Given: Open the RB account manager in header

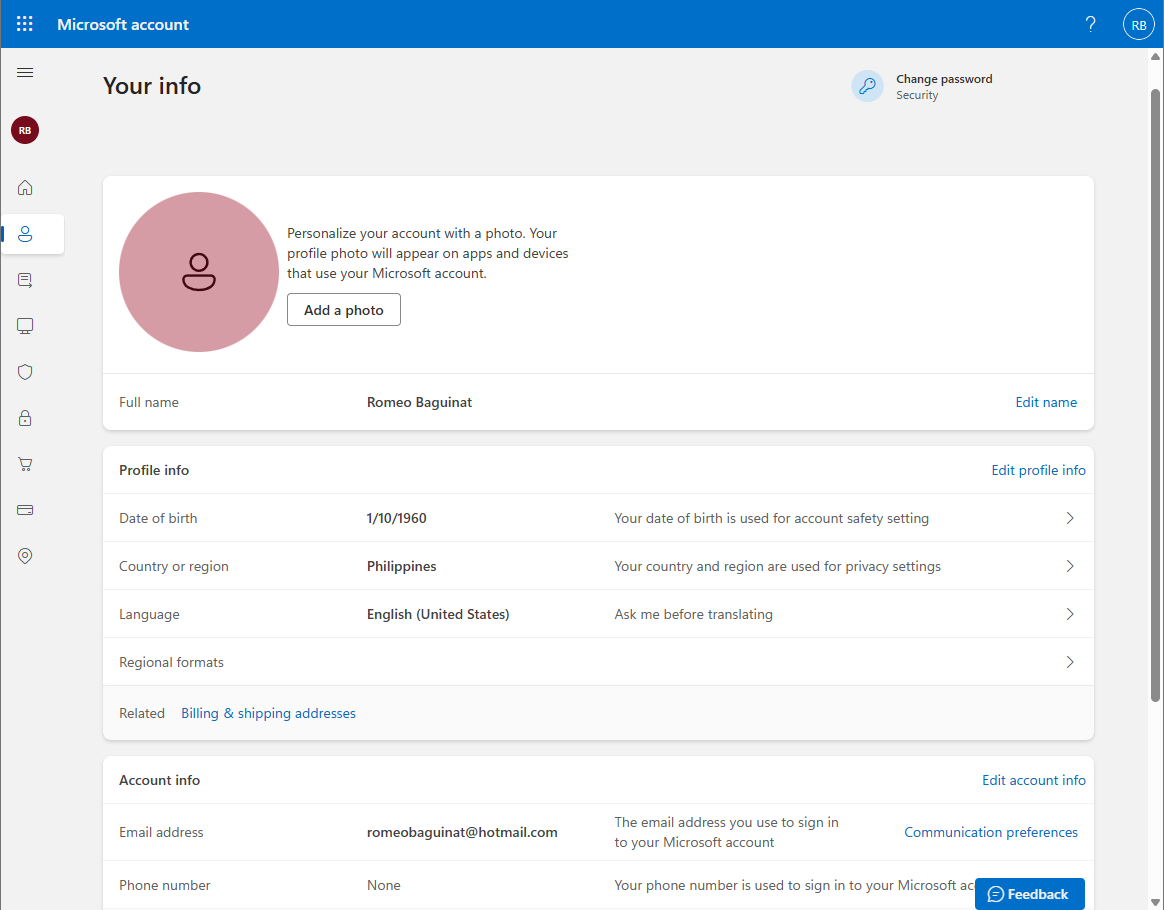Looking at the screenshot, I should tap(1138, 24).
